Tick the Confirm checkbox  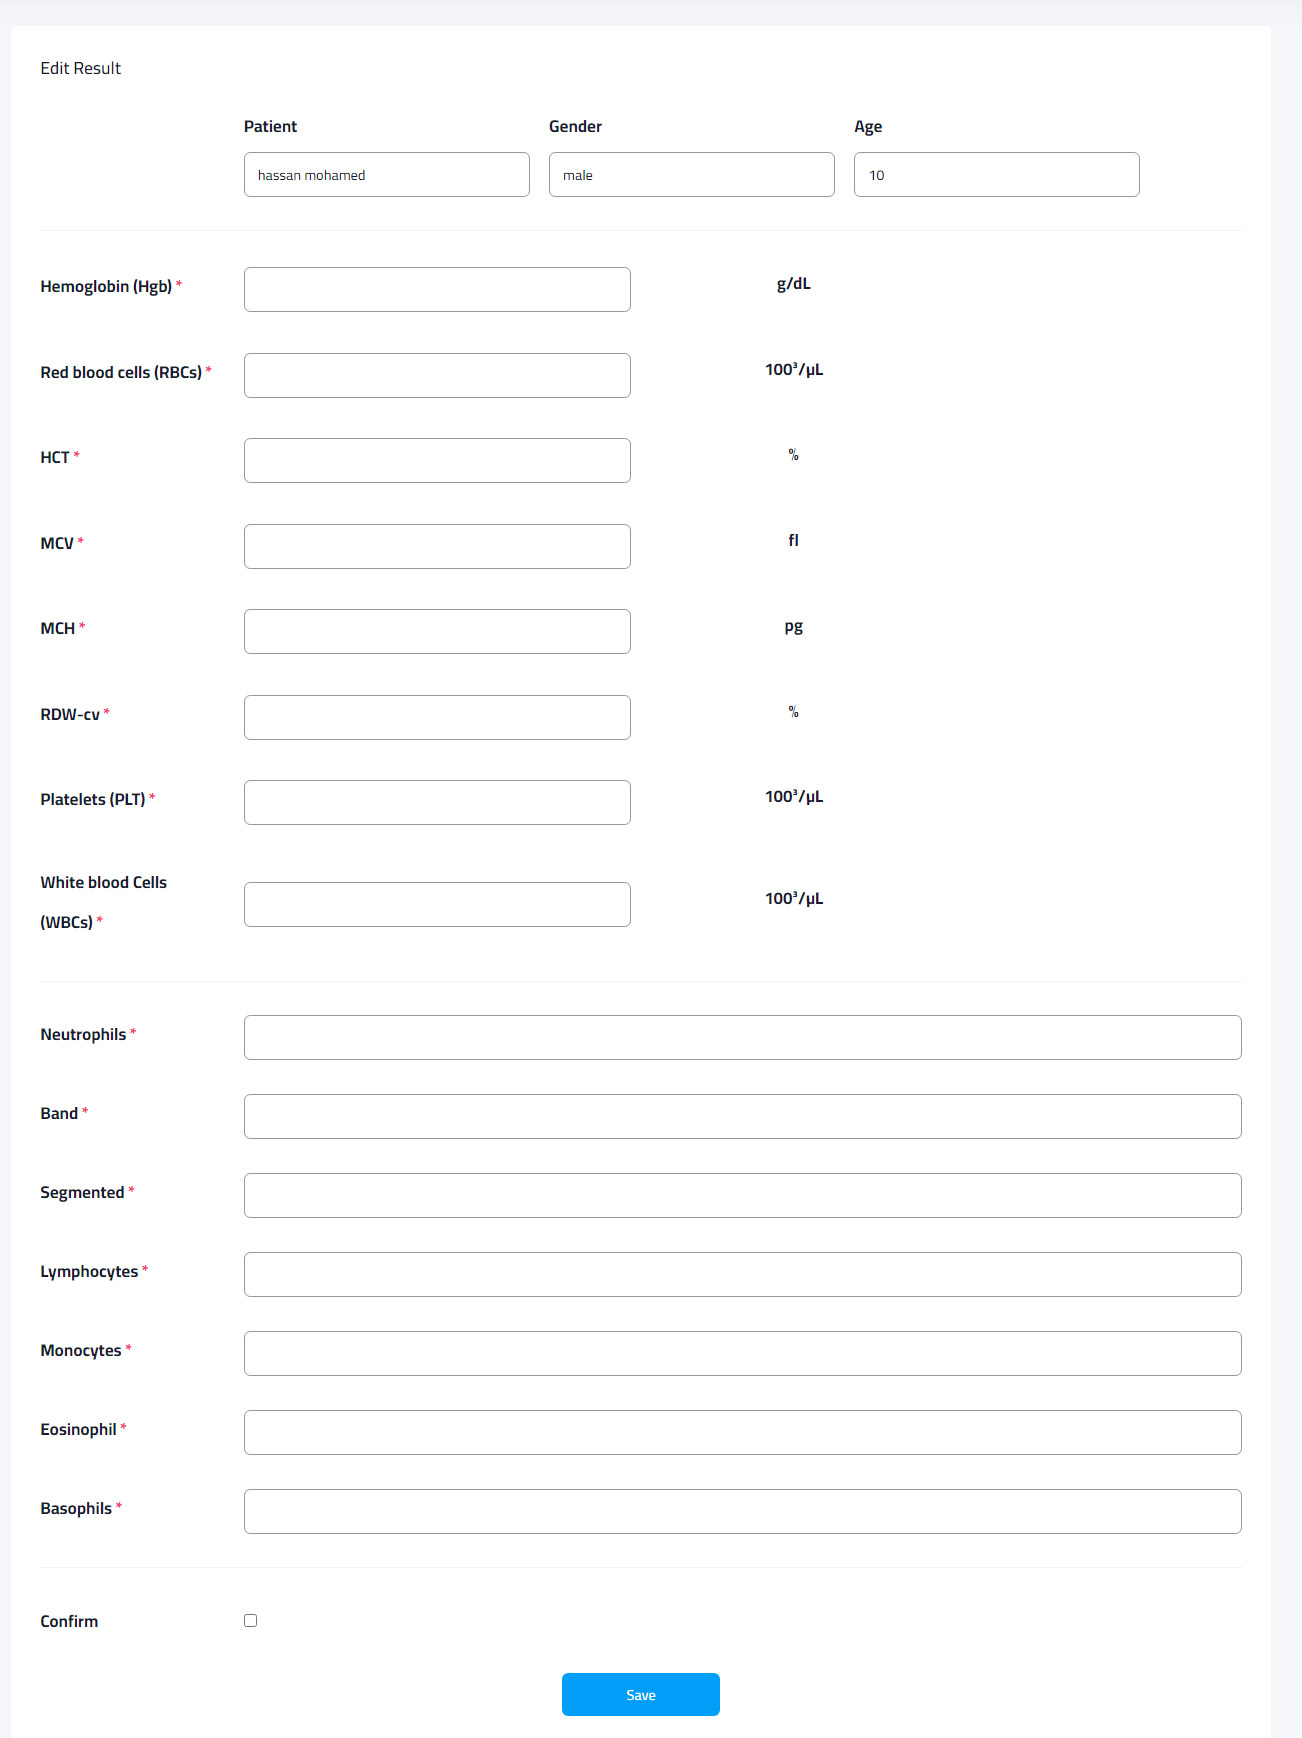click(x=250, y=1620)
